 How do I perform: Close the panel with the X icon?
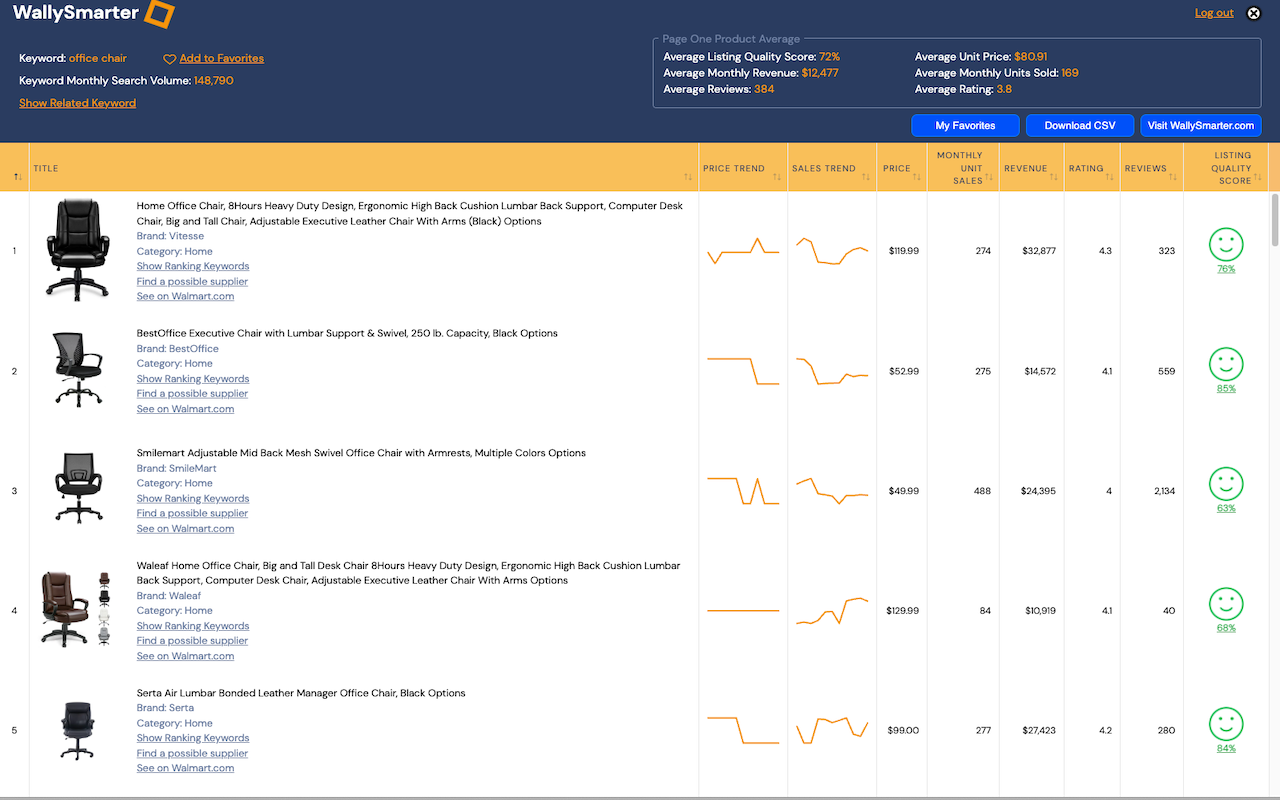(x=1254, y=13)
